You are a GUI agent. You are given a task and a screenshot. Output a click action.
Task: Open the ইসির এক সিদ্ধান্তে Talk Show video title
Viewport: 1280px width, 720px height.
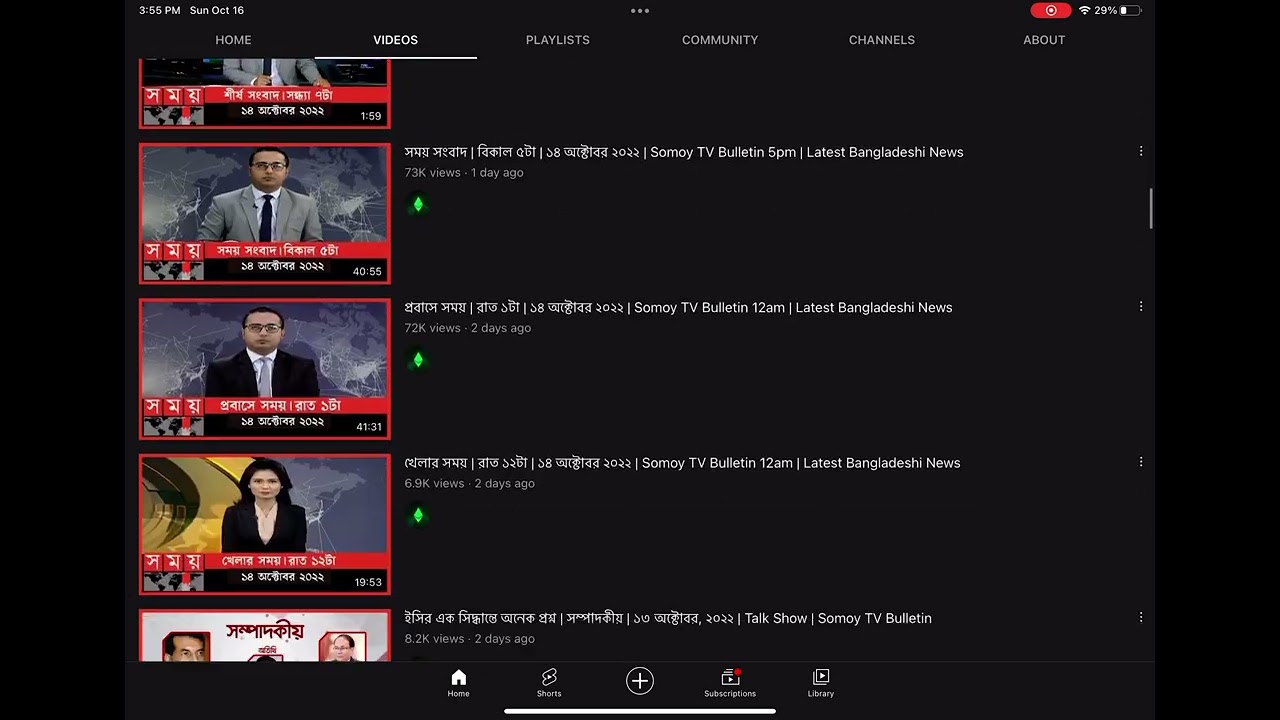tap(668, 618)
